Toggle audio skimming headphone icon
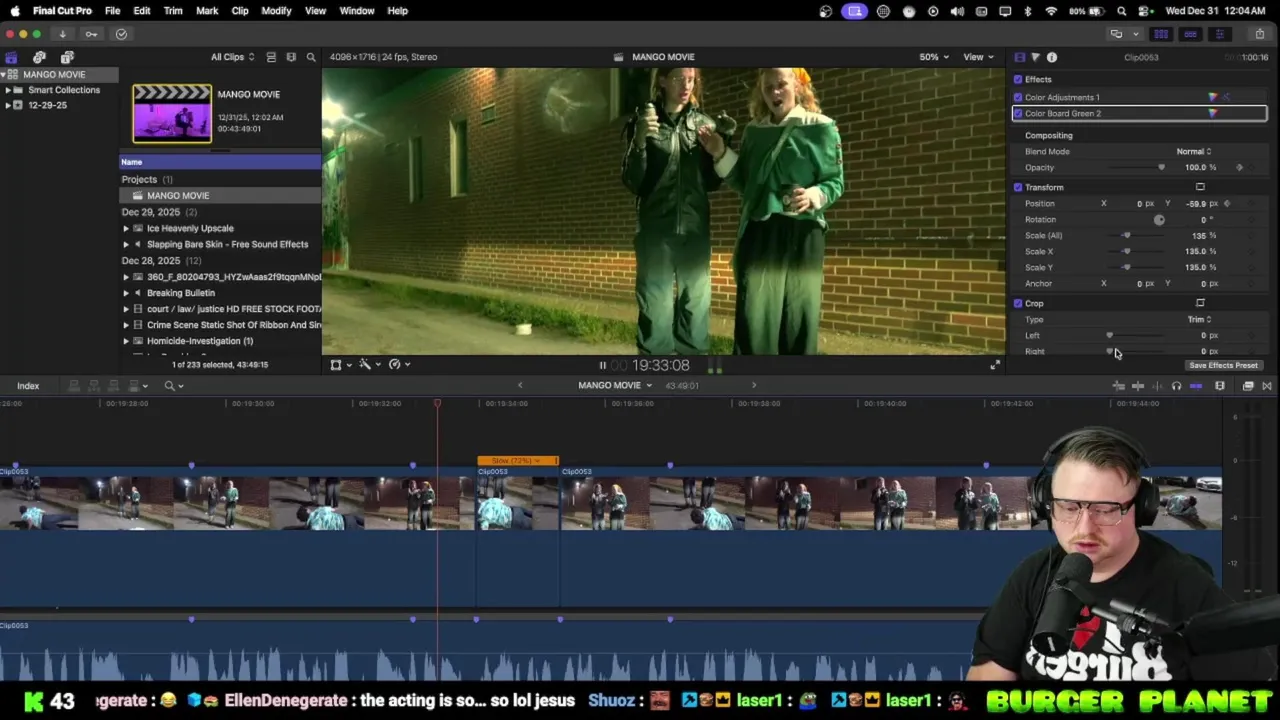The height and width of the screenshot is (720, 1280). (x=1176, y=386)
